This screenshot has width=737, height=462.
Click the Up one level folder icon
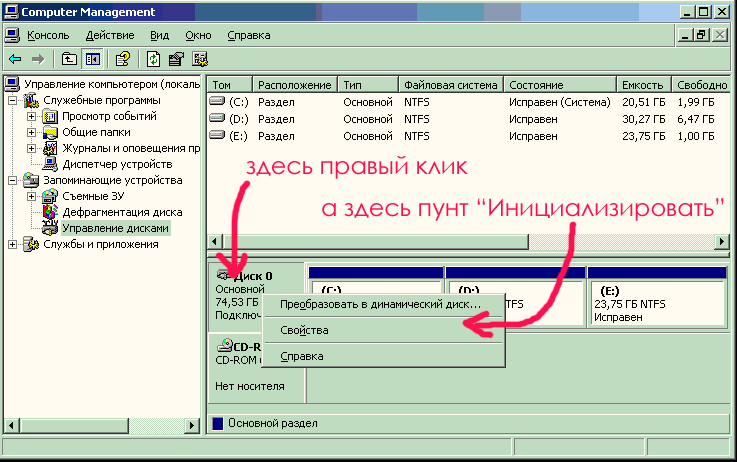point(70,59)
